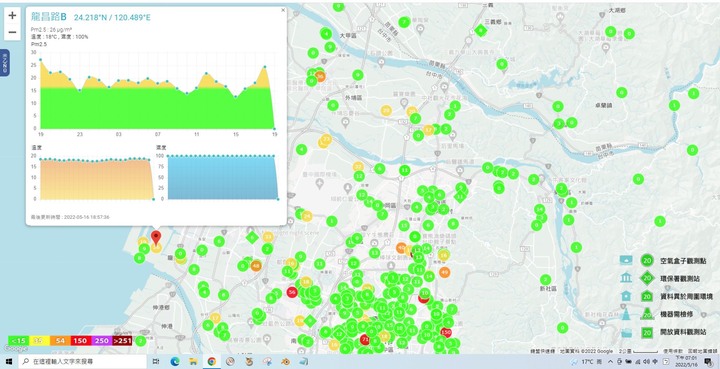Select the yellow 24 station marker
The image size is (720, 369).
(307, 216)
